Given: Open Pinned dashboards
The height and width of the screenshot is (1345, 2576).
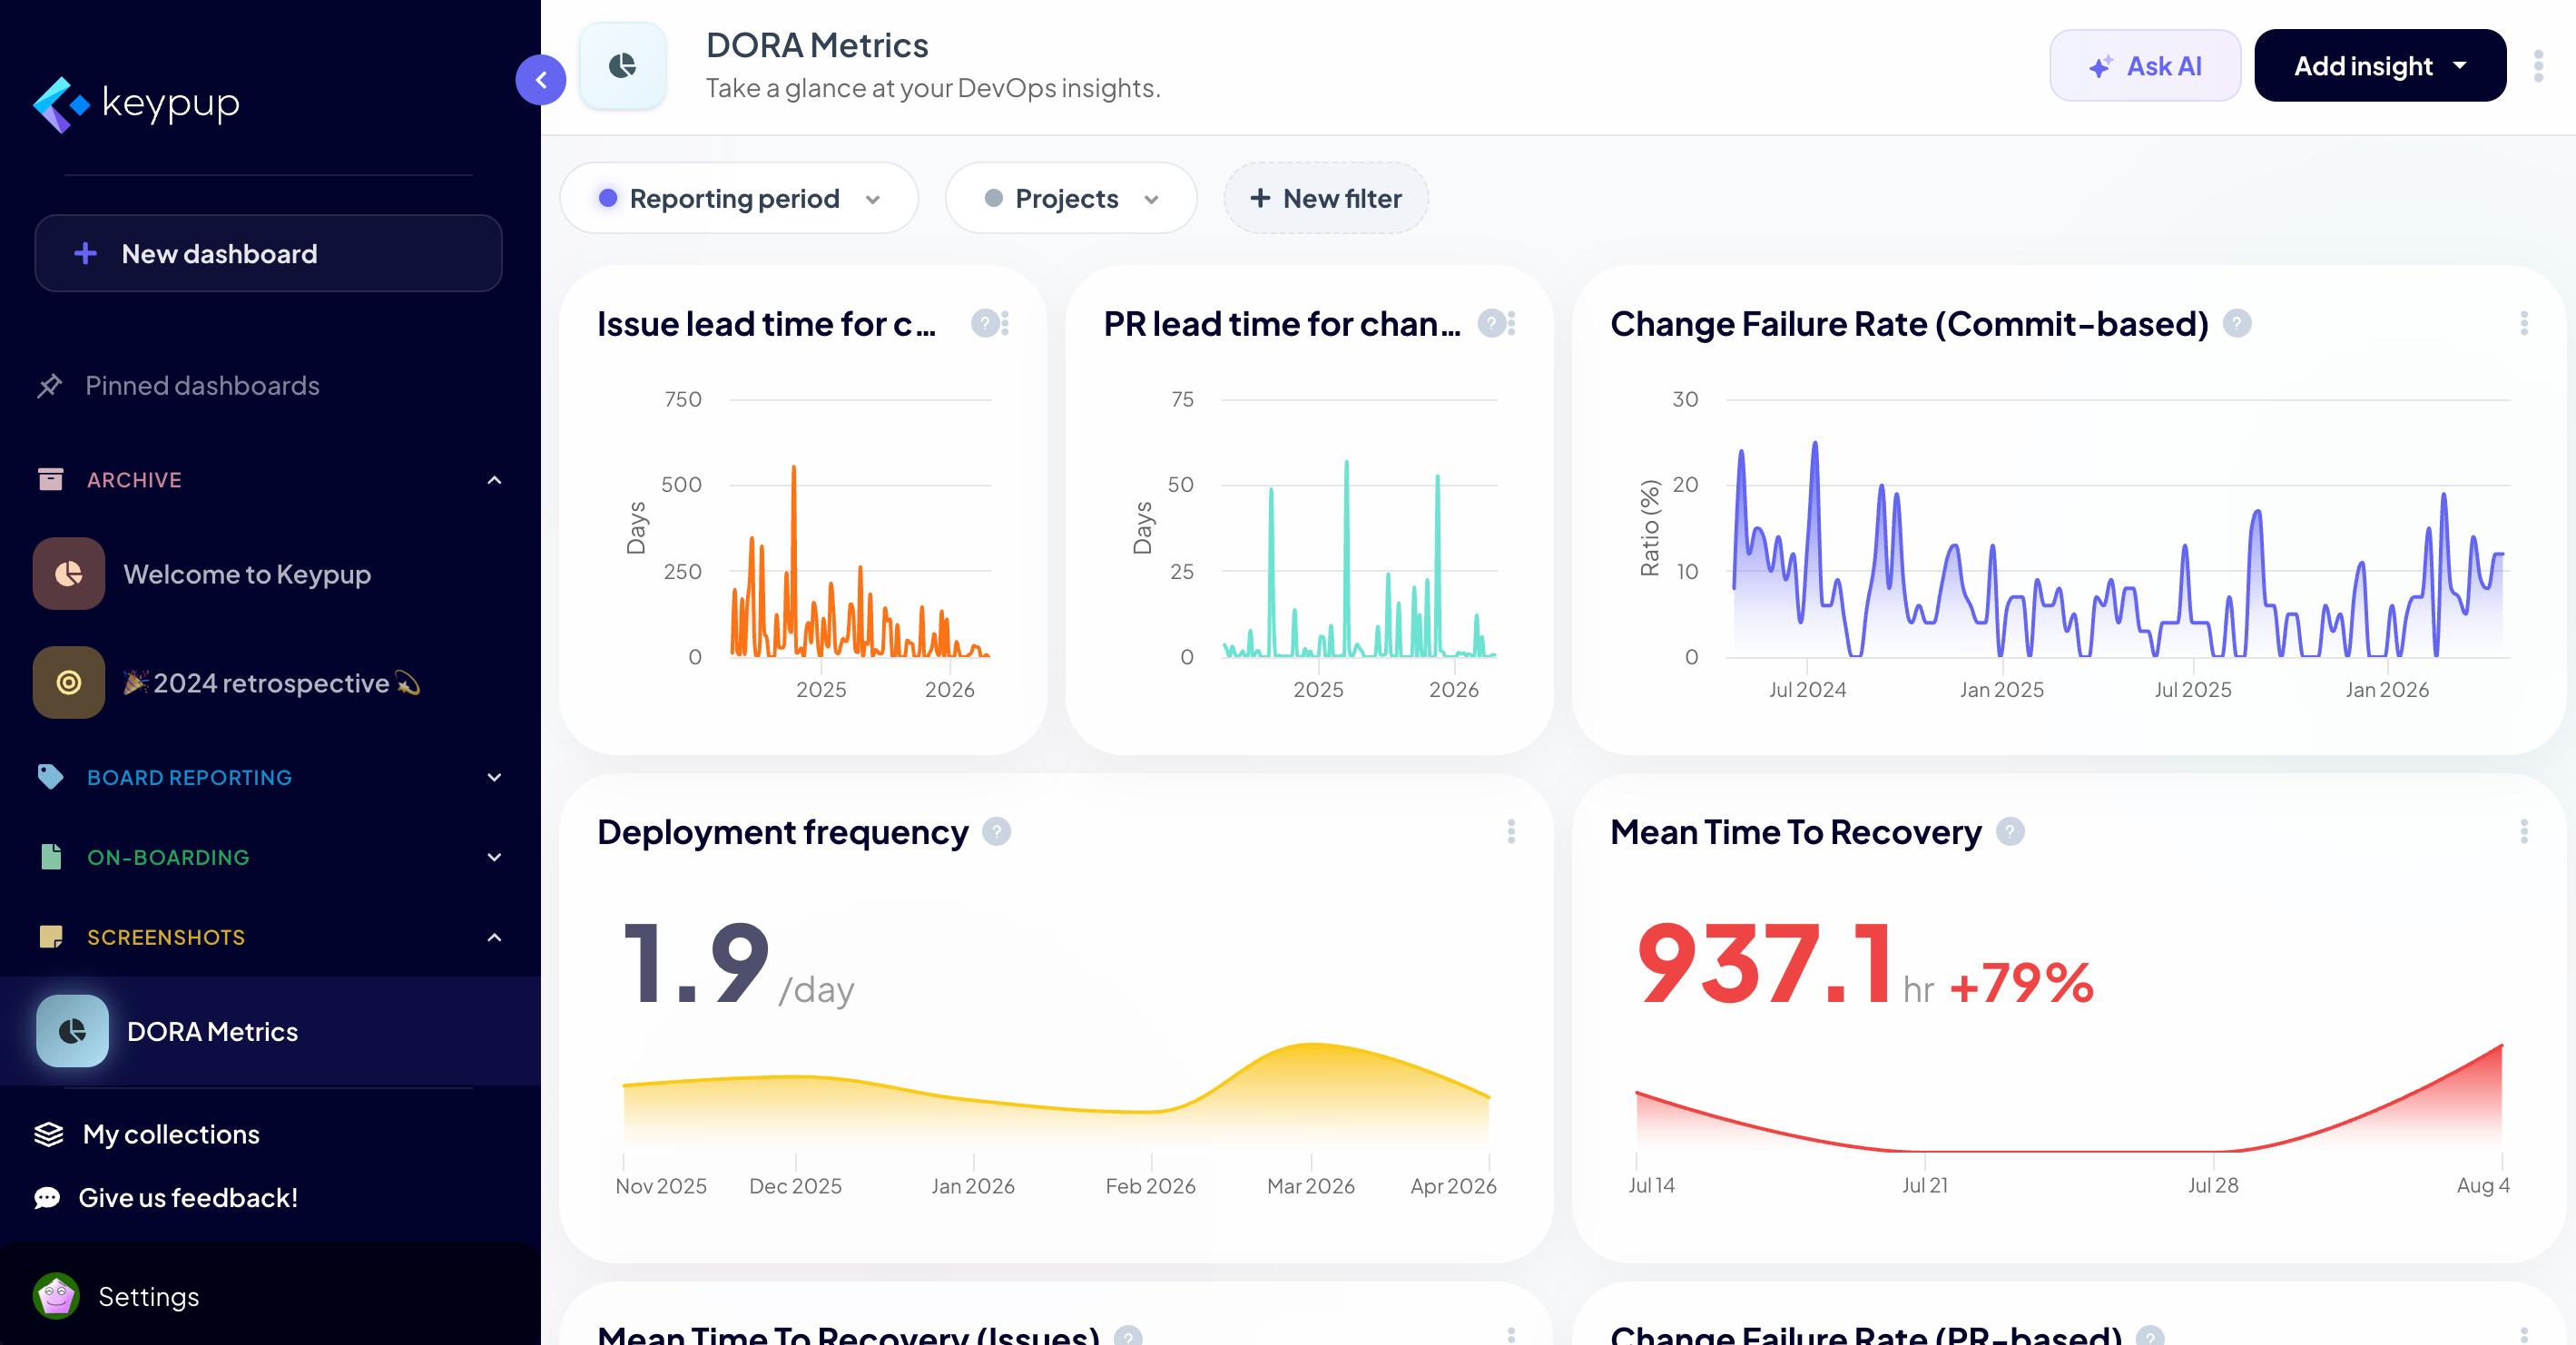Looking at the screenshot, I should coord(202,386).
